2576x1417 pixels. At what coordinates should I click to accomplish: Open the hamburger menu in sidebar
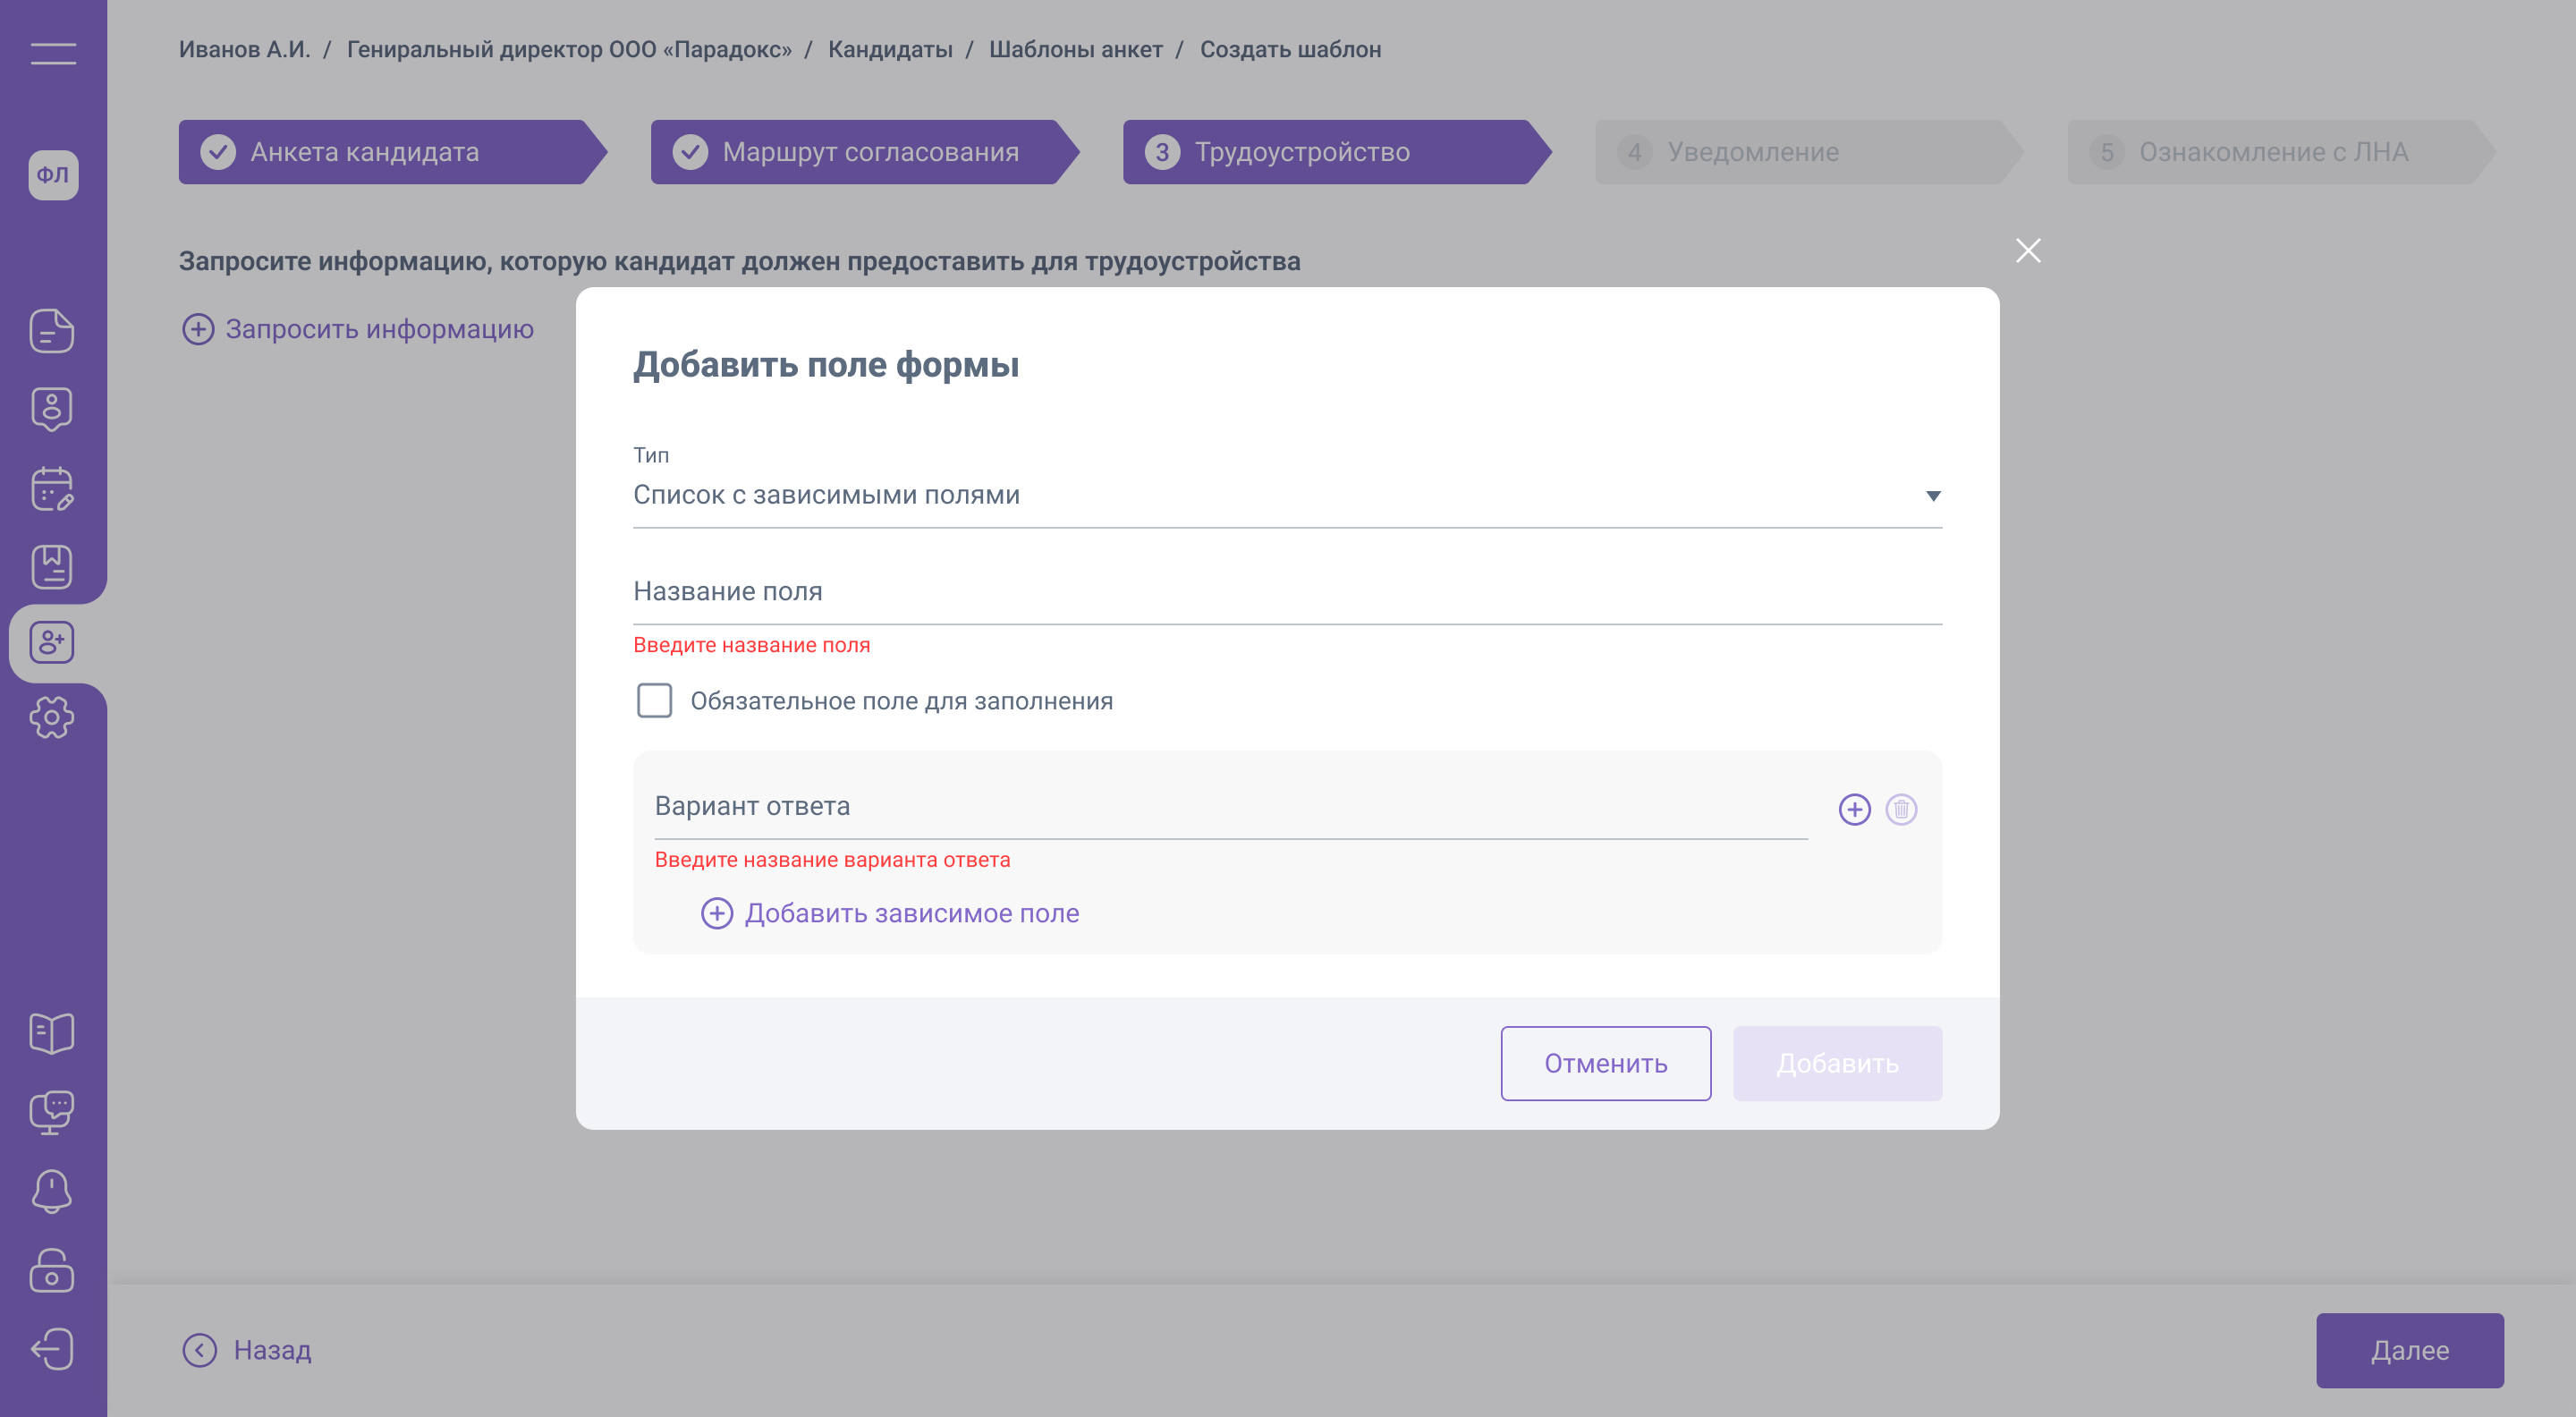click(53, 53)
